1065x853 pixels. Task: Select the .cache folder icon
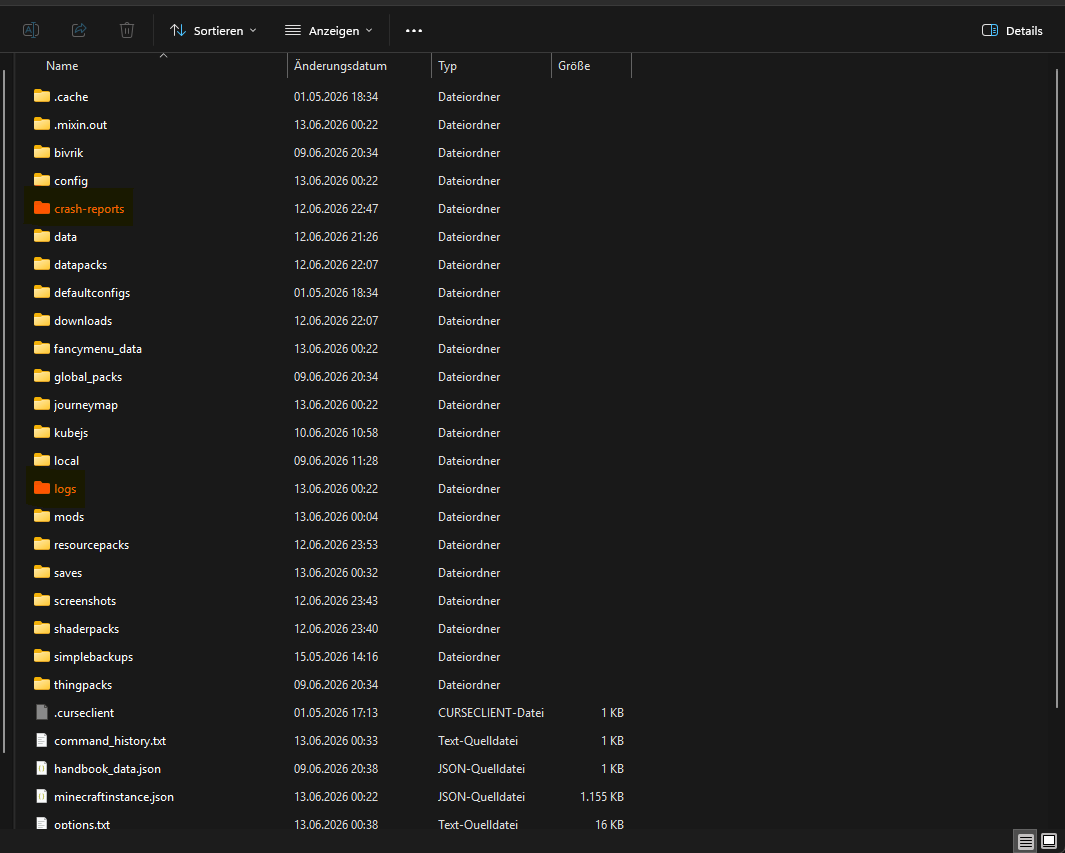pyautogui.click(x=42, y=96)
